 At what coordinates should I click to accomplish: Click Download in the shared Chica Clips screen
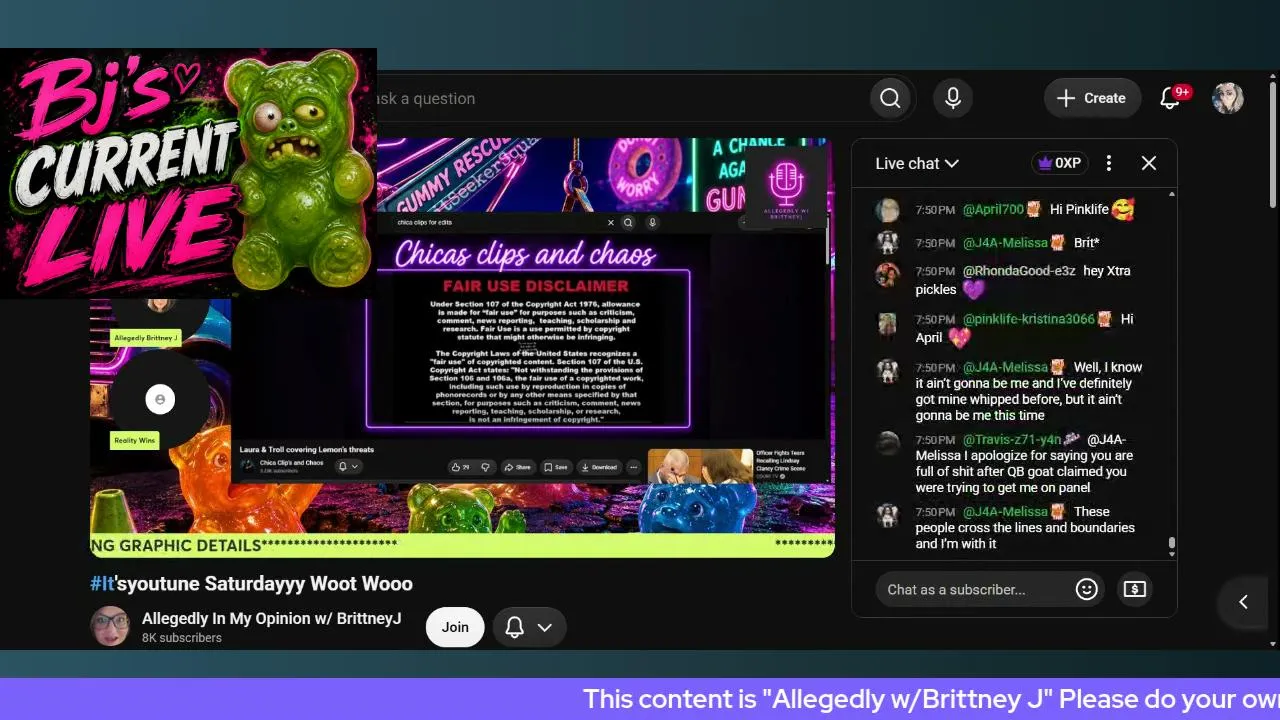click(x=599, y=467)
